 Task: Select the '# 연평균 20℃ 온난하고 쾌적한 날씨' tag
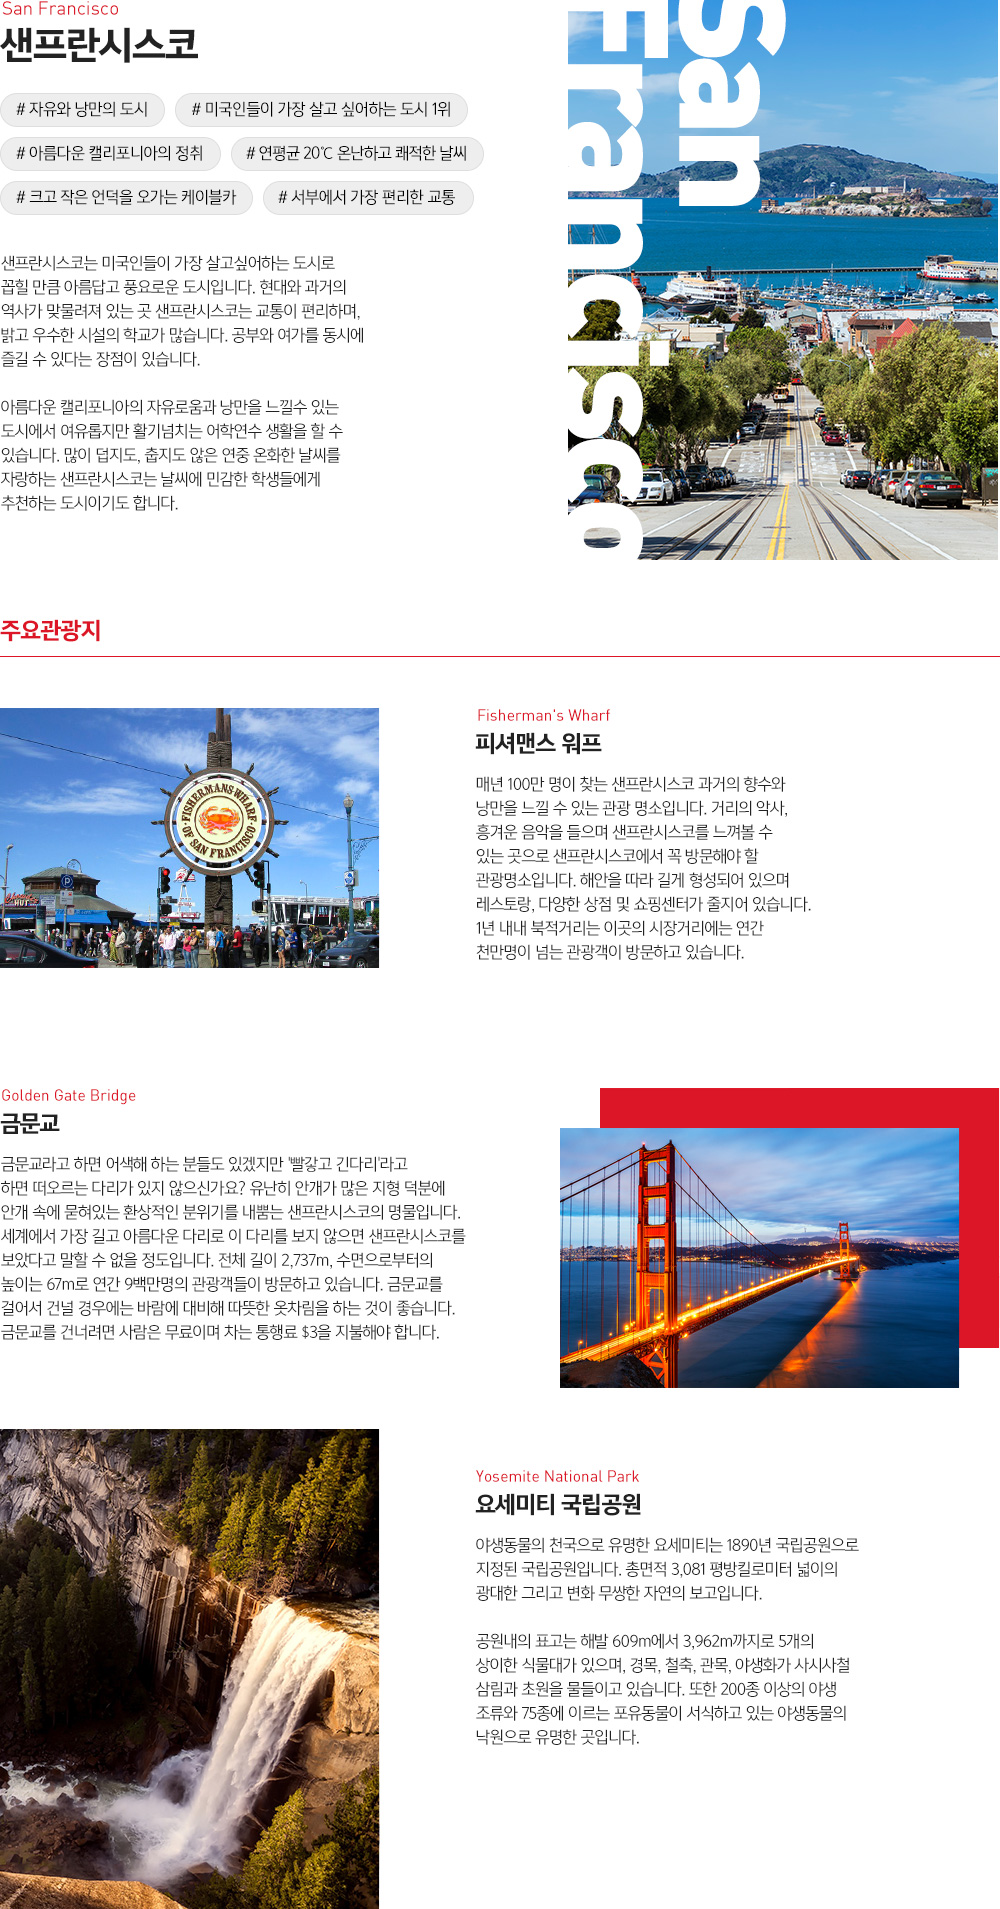pos(356,153)
